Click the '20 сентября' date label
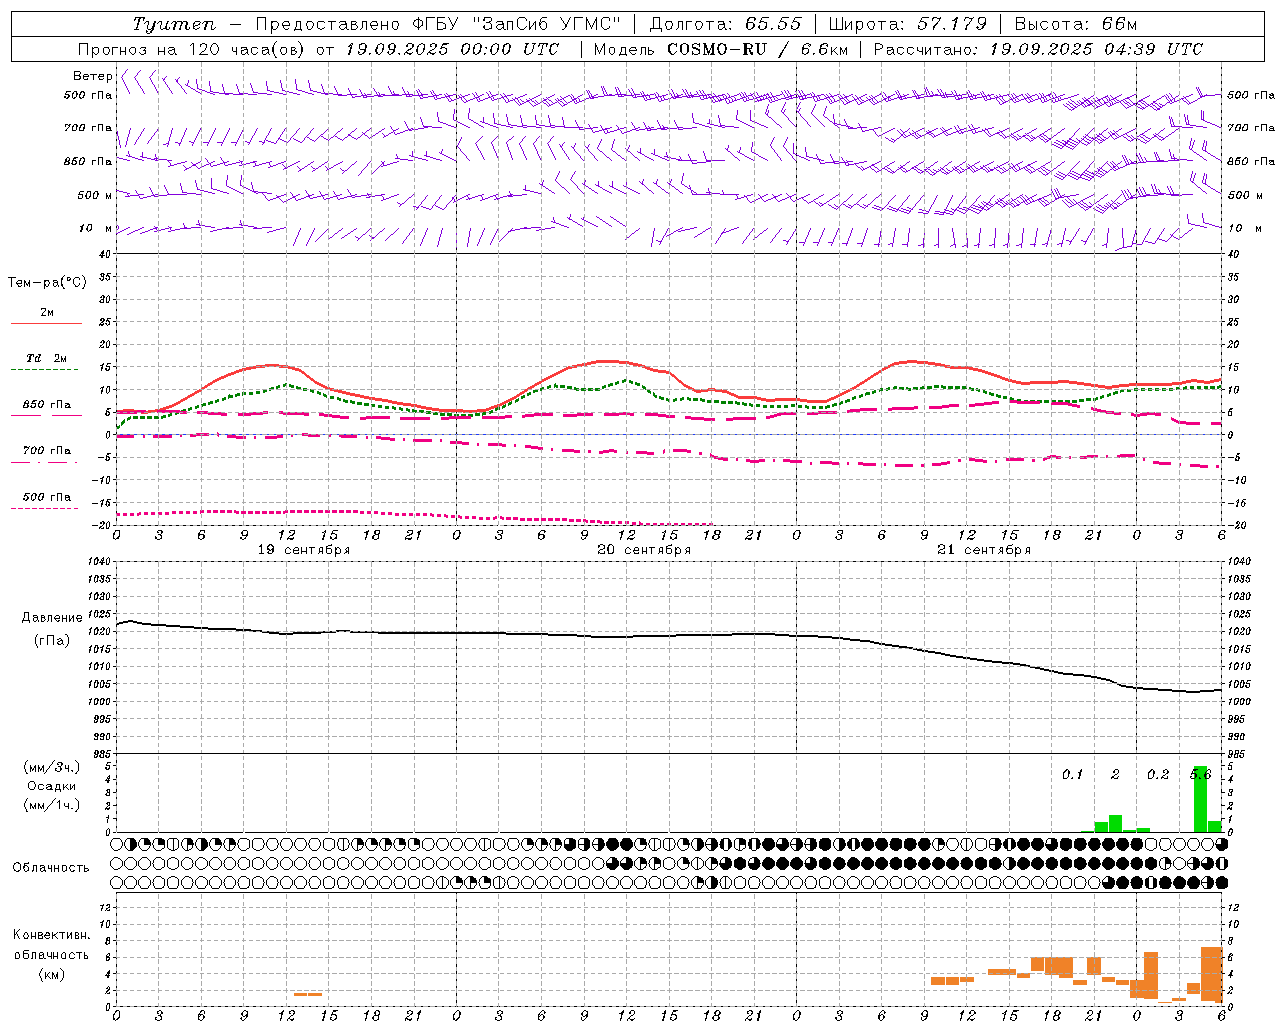The height and width of the screenshot is (1024, 1280). coord(644,550)
